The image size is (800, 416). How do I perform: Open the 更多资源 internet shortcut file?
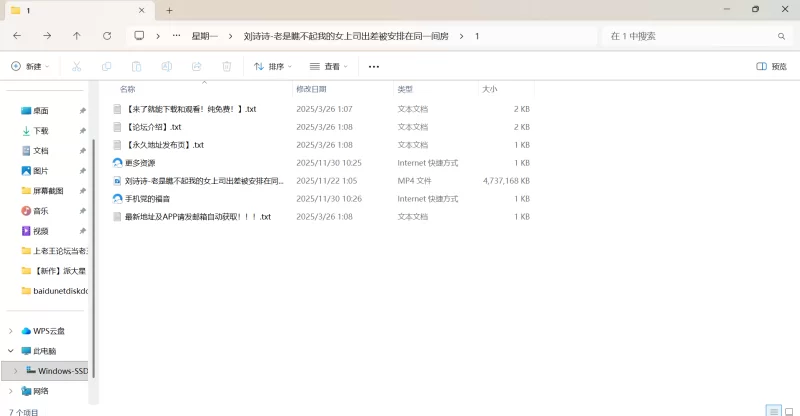coord(140,163)
